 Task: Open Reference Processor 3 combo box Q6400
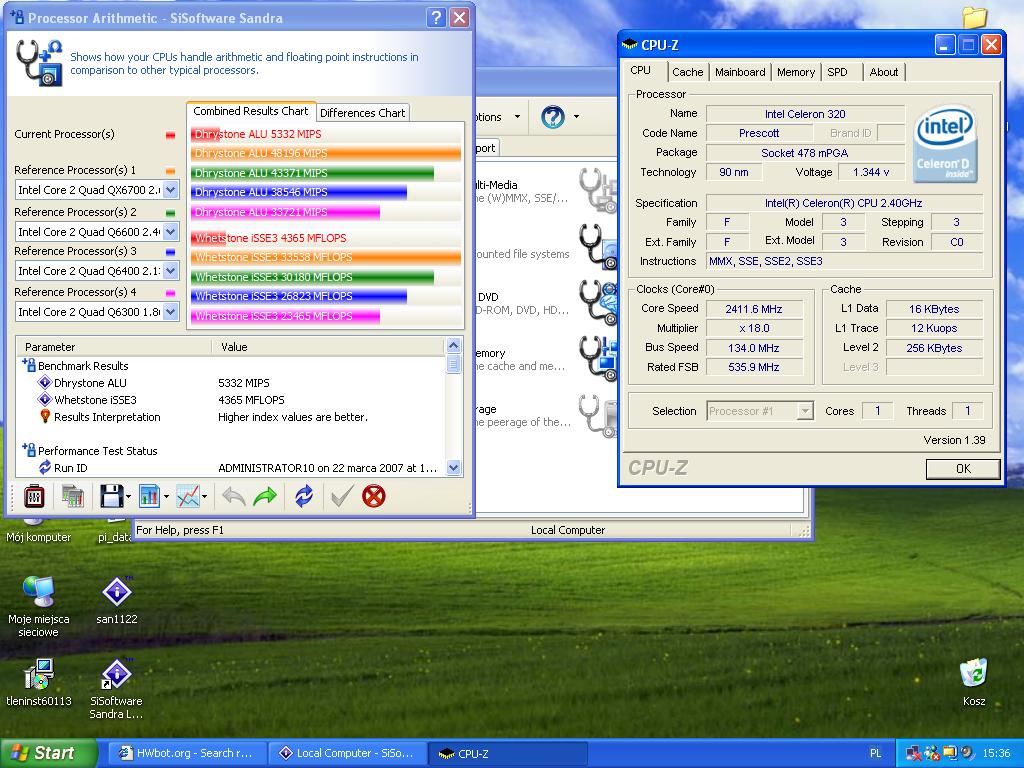click(x=97, y=270)
